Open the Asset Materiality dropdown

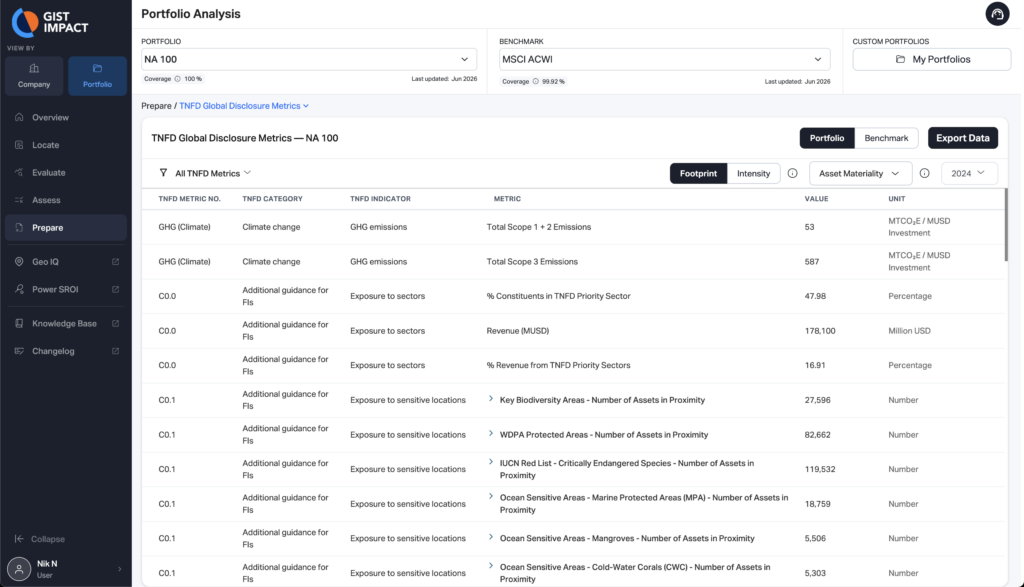point(860,173)
